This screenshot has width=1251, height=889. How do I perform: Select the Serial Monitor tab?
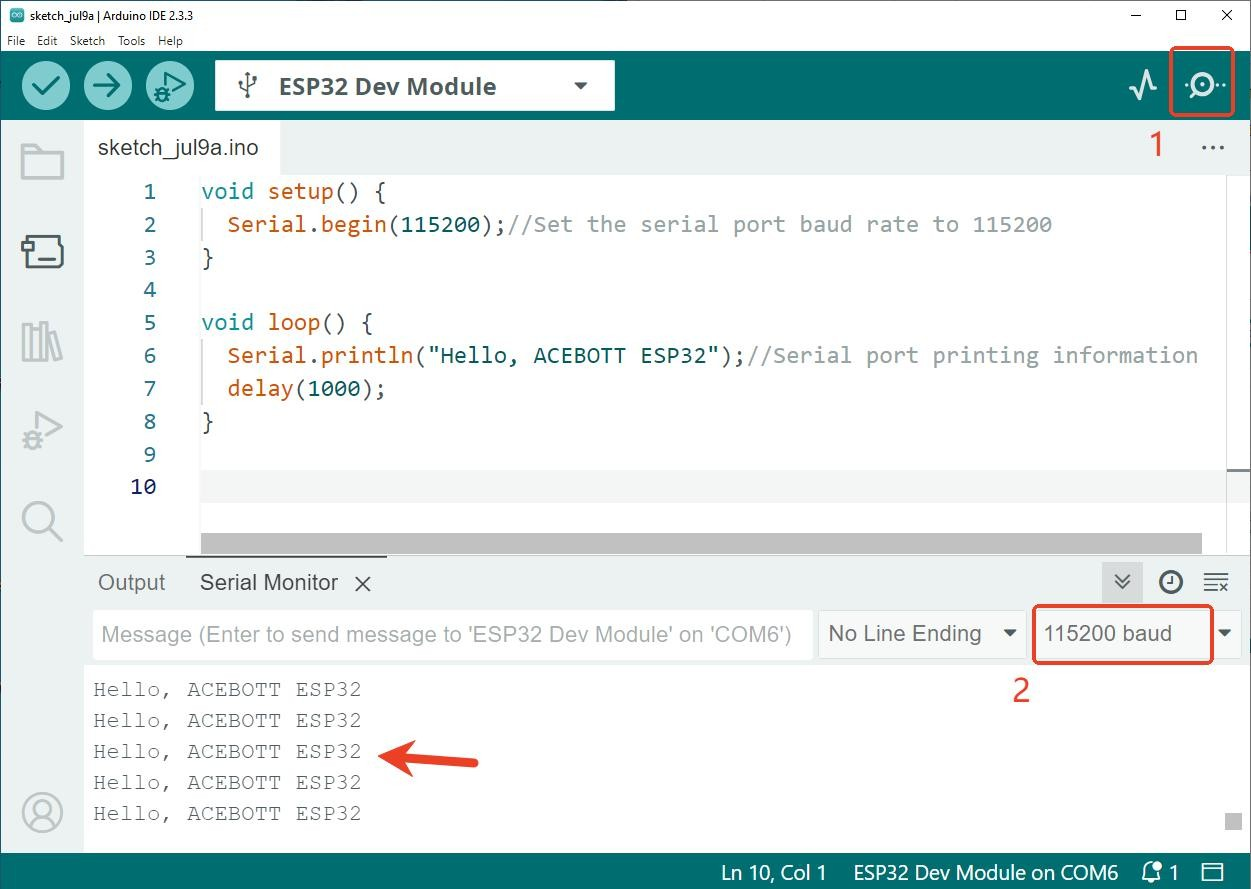269,583
